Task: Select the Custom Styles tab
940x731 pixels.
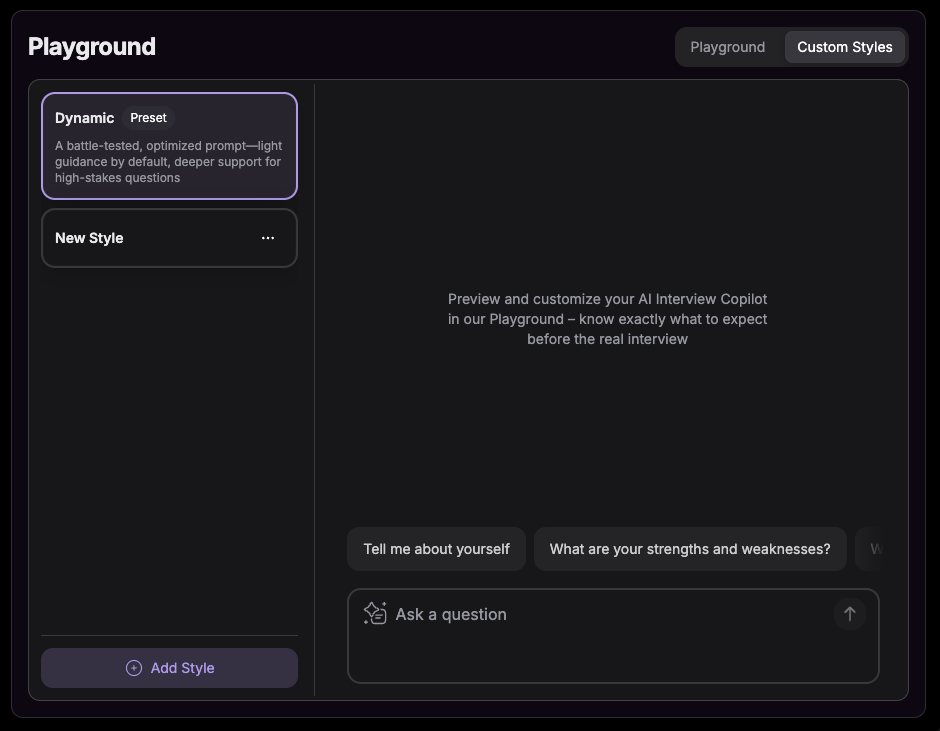Action: pos(844,46)
